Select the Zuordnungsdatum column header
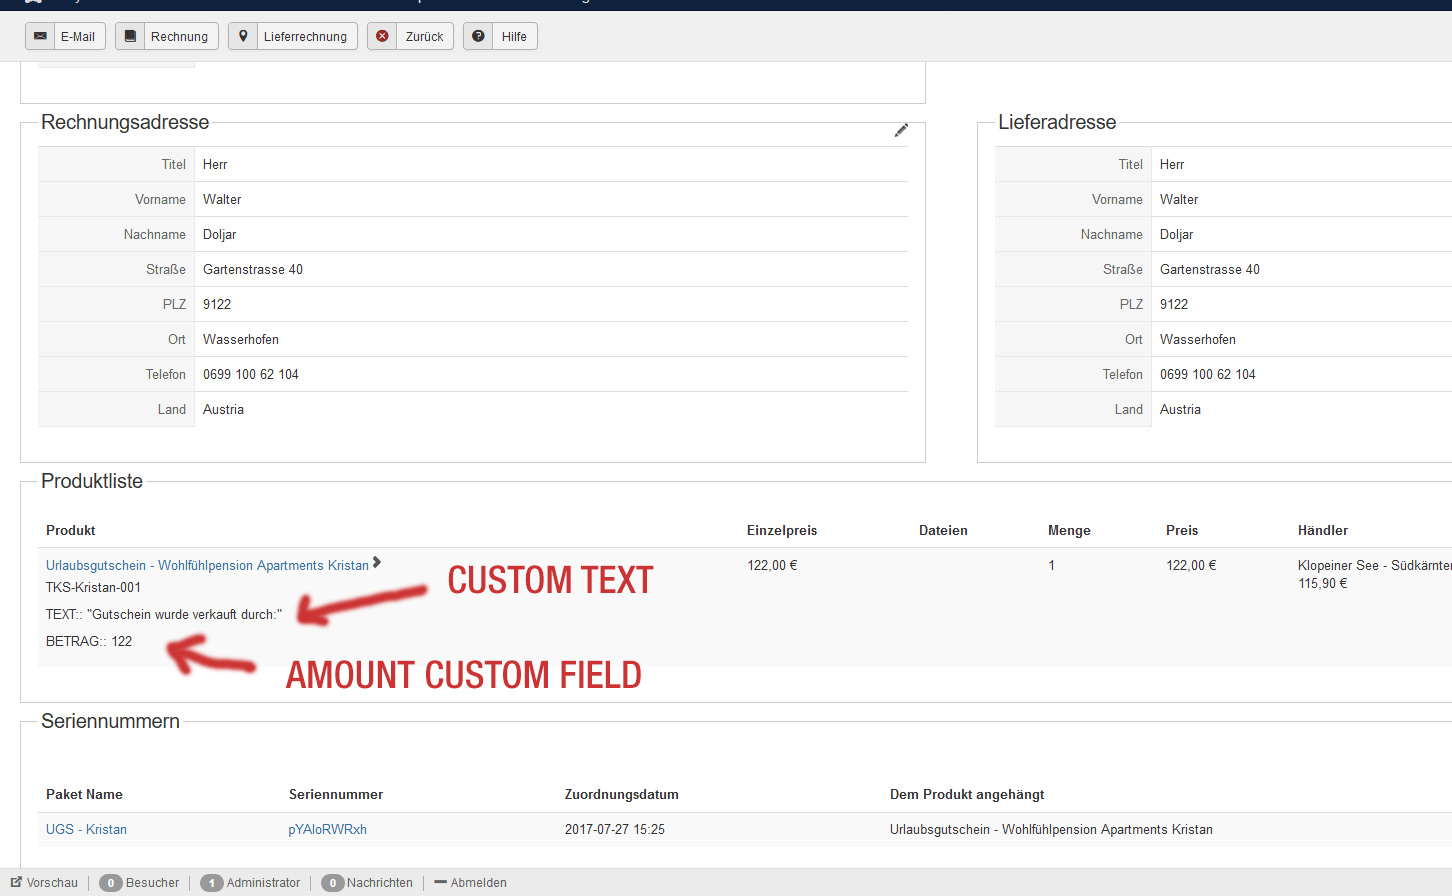This screenshot has height=896, width=1452. coord(621,795)
